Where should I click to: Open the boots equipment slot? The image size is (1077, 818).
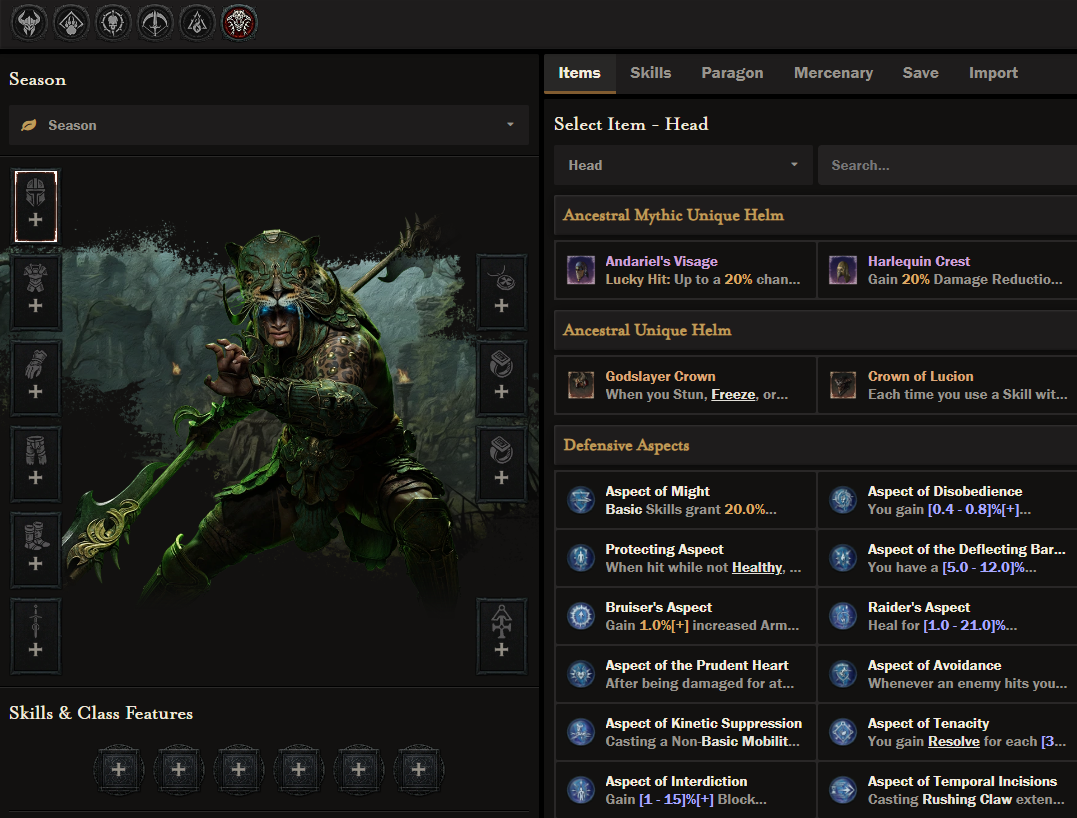coord(36,549)
